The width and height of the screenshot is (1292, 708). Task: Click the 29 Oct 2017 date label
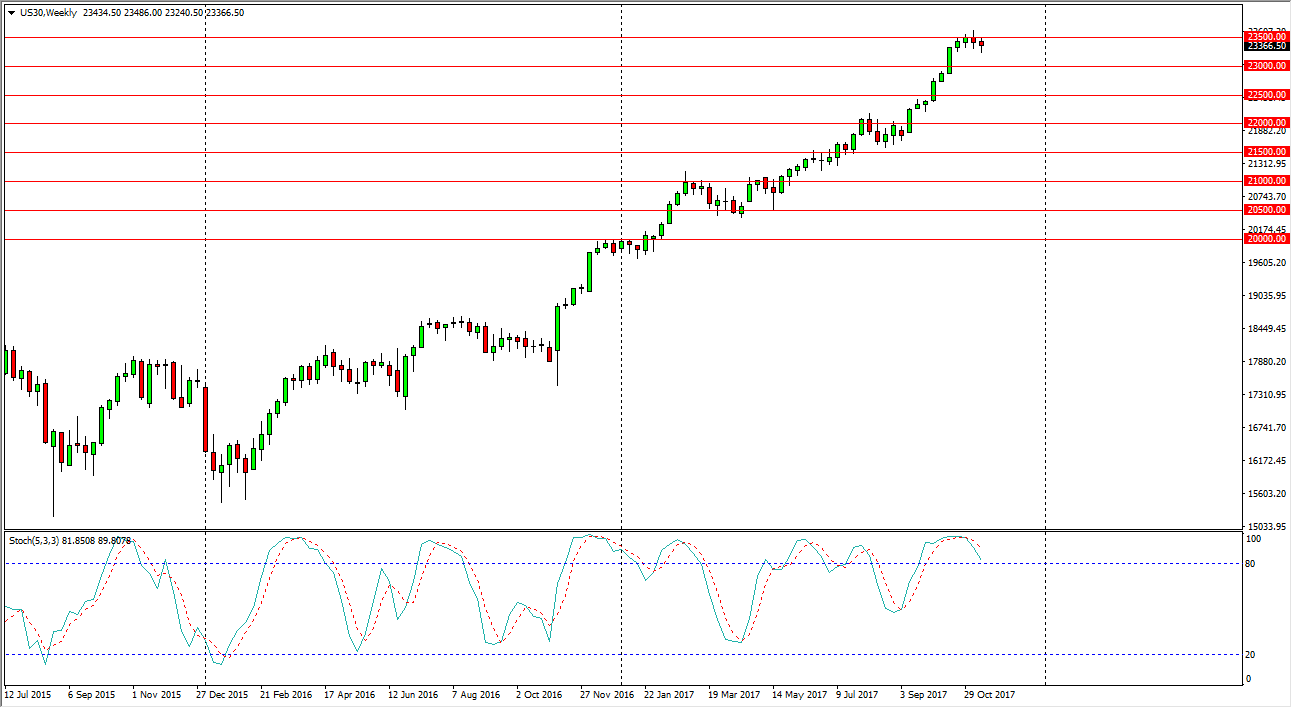[988, 694]
